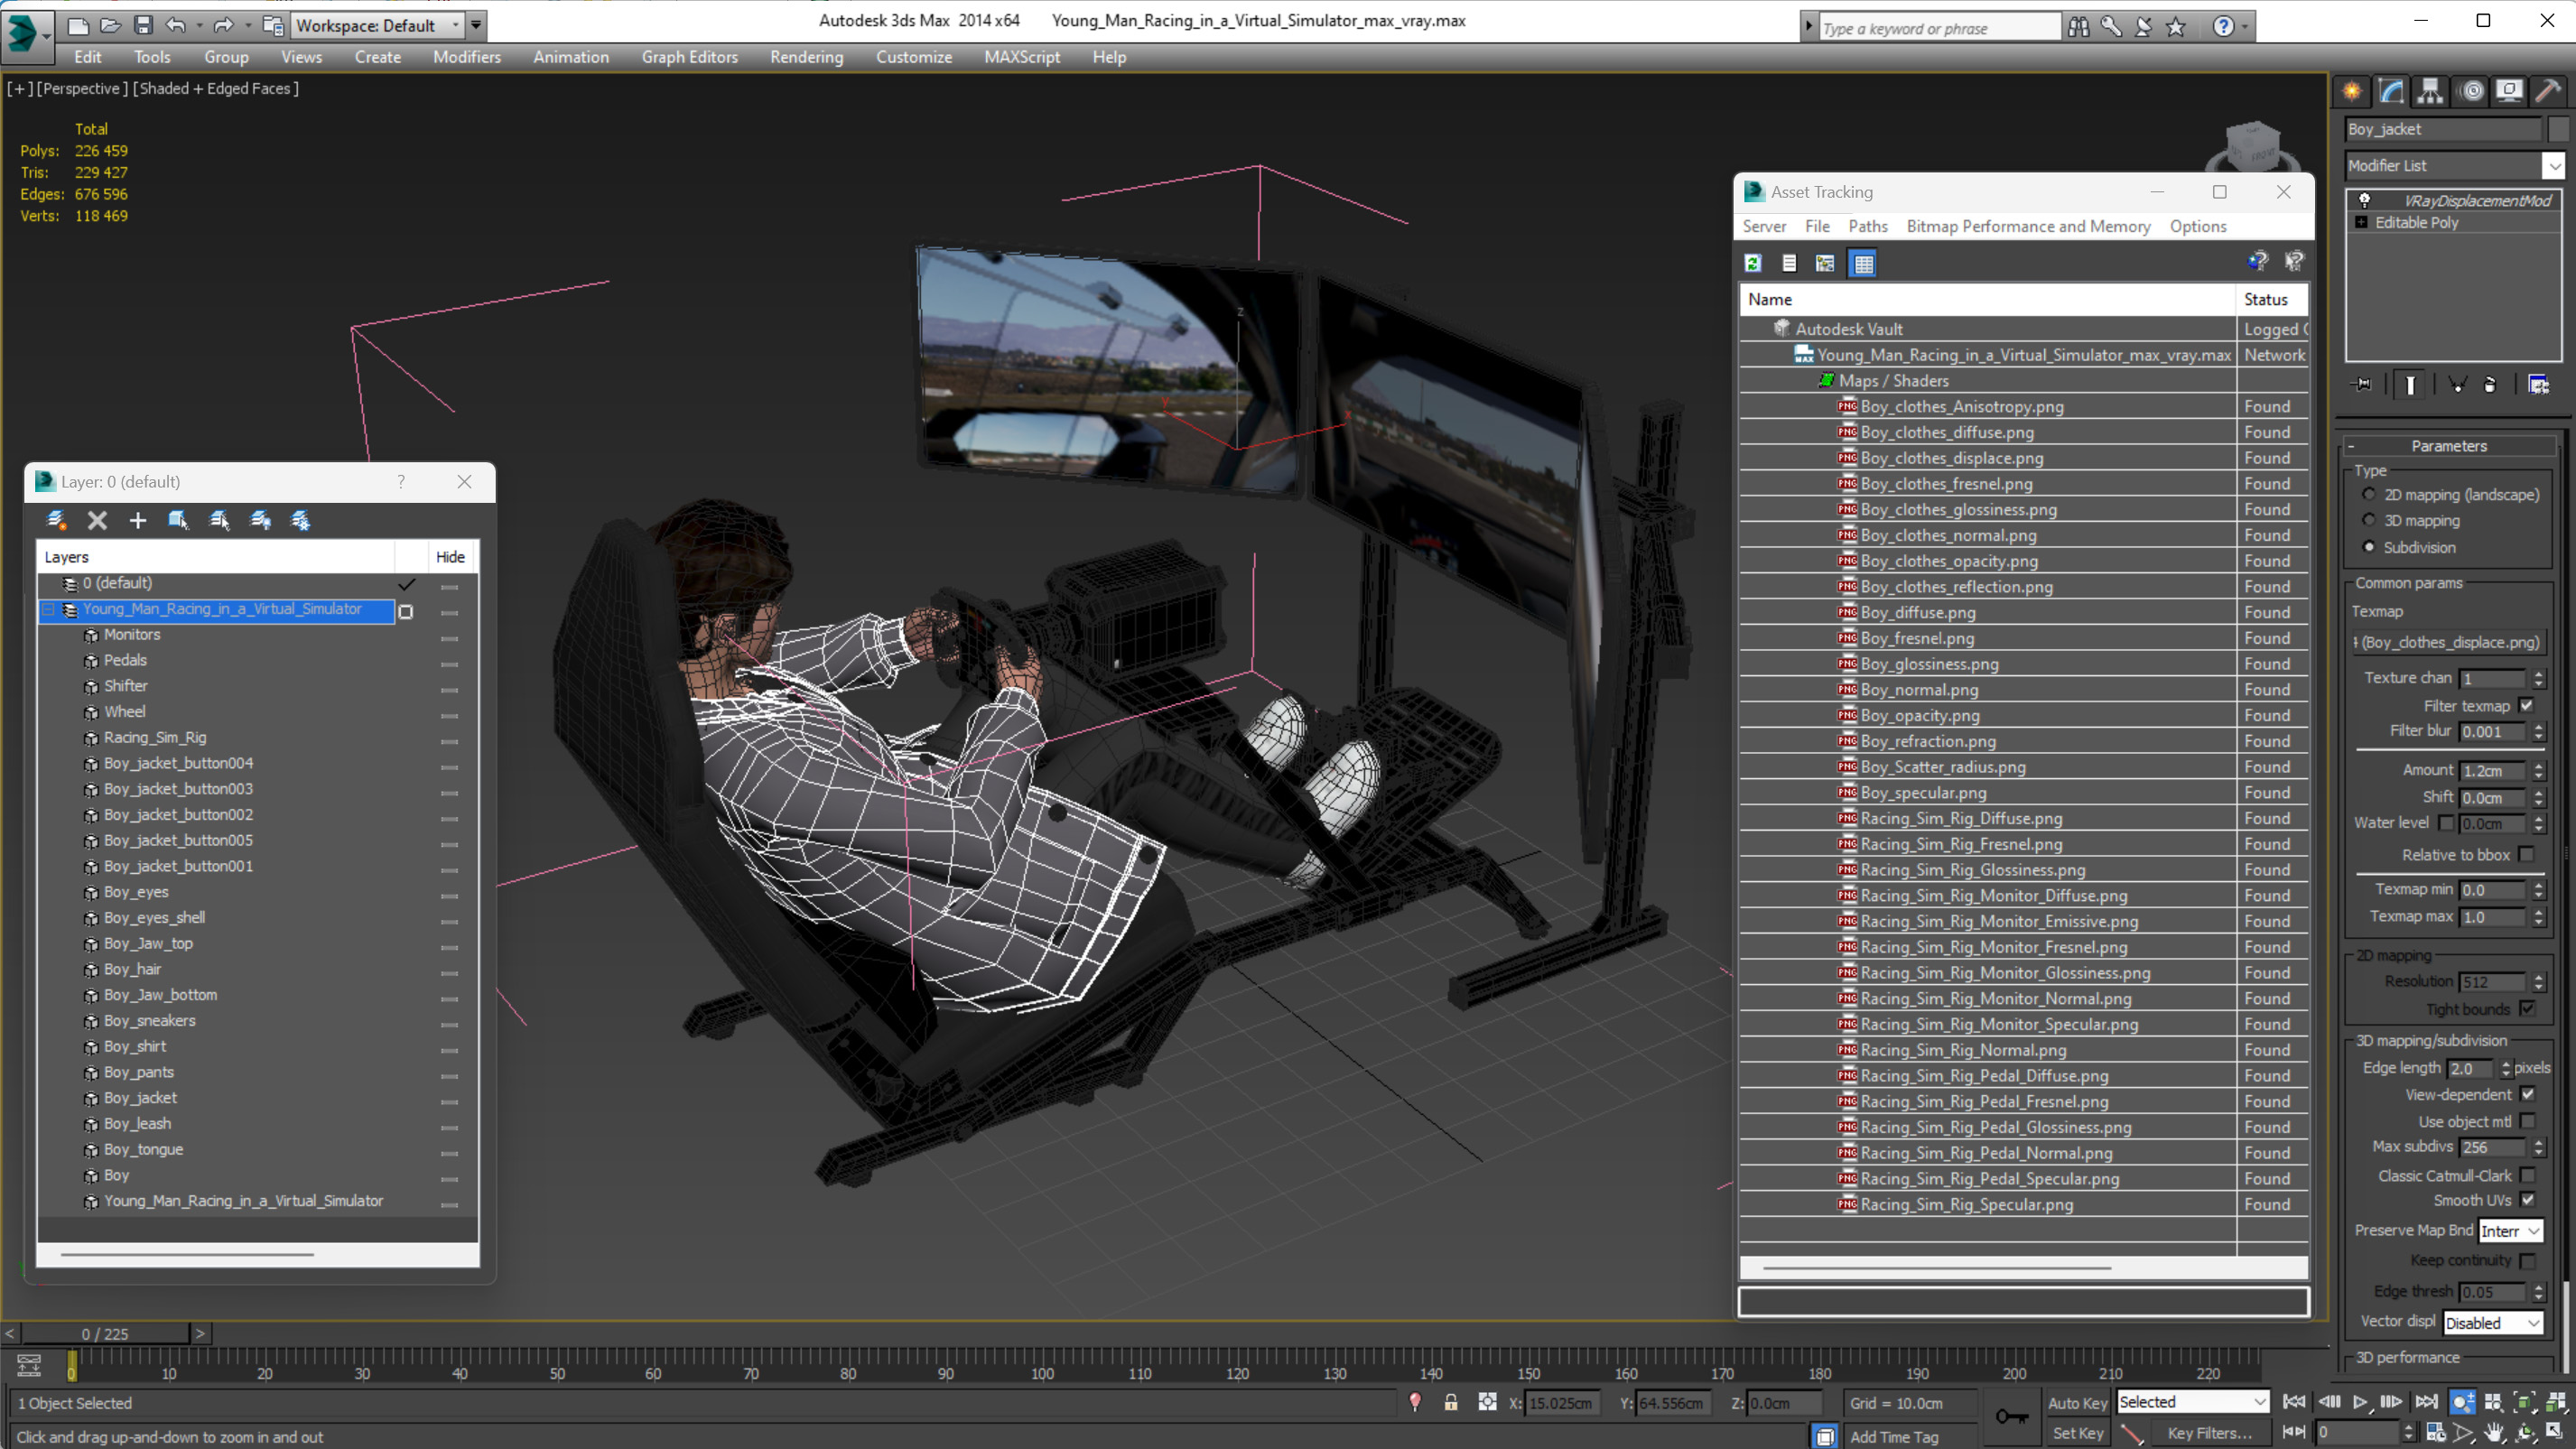The height and width of the screenshot is (1449, 2576).
Task: Click Add Time Tag
Action: (1894, 1436)
